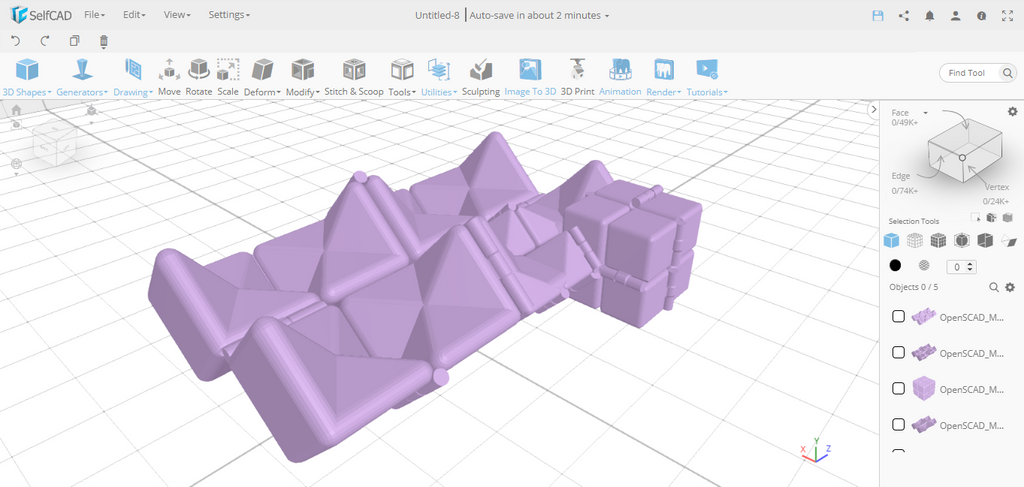Open the Drawing tool
The height and width of the screenshot is (487, 1024).
coord(133,77)
